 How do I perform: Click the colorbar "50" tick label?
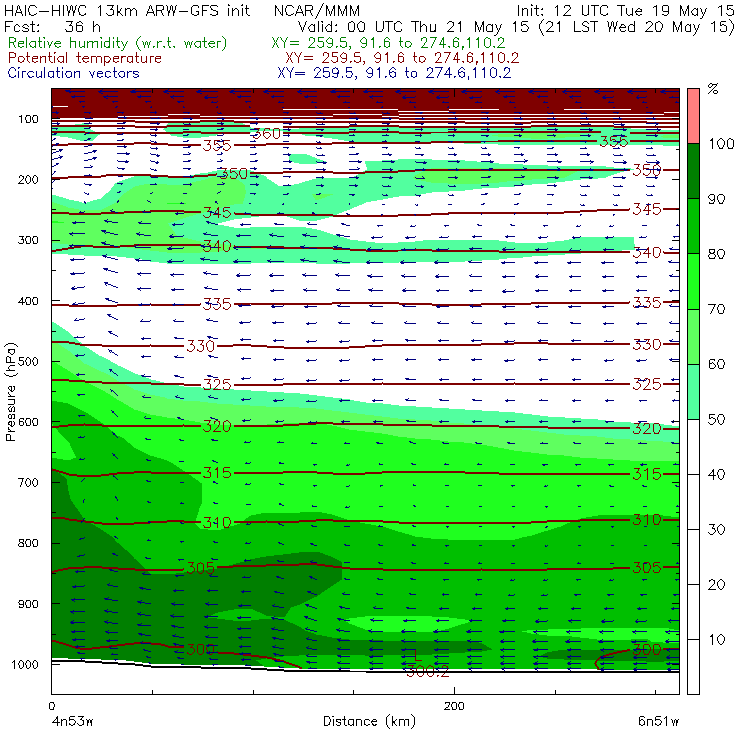(716, 420)
